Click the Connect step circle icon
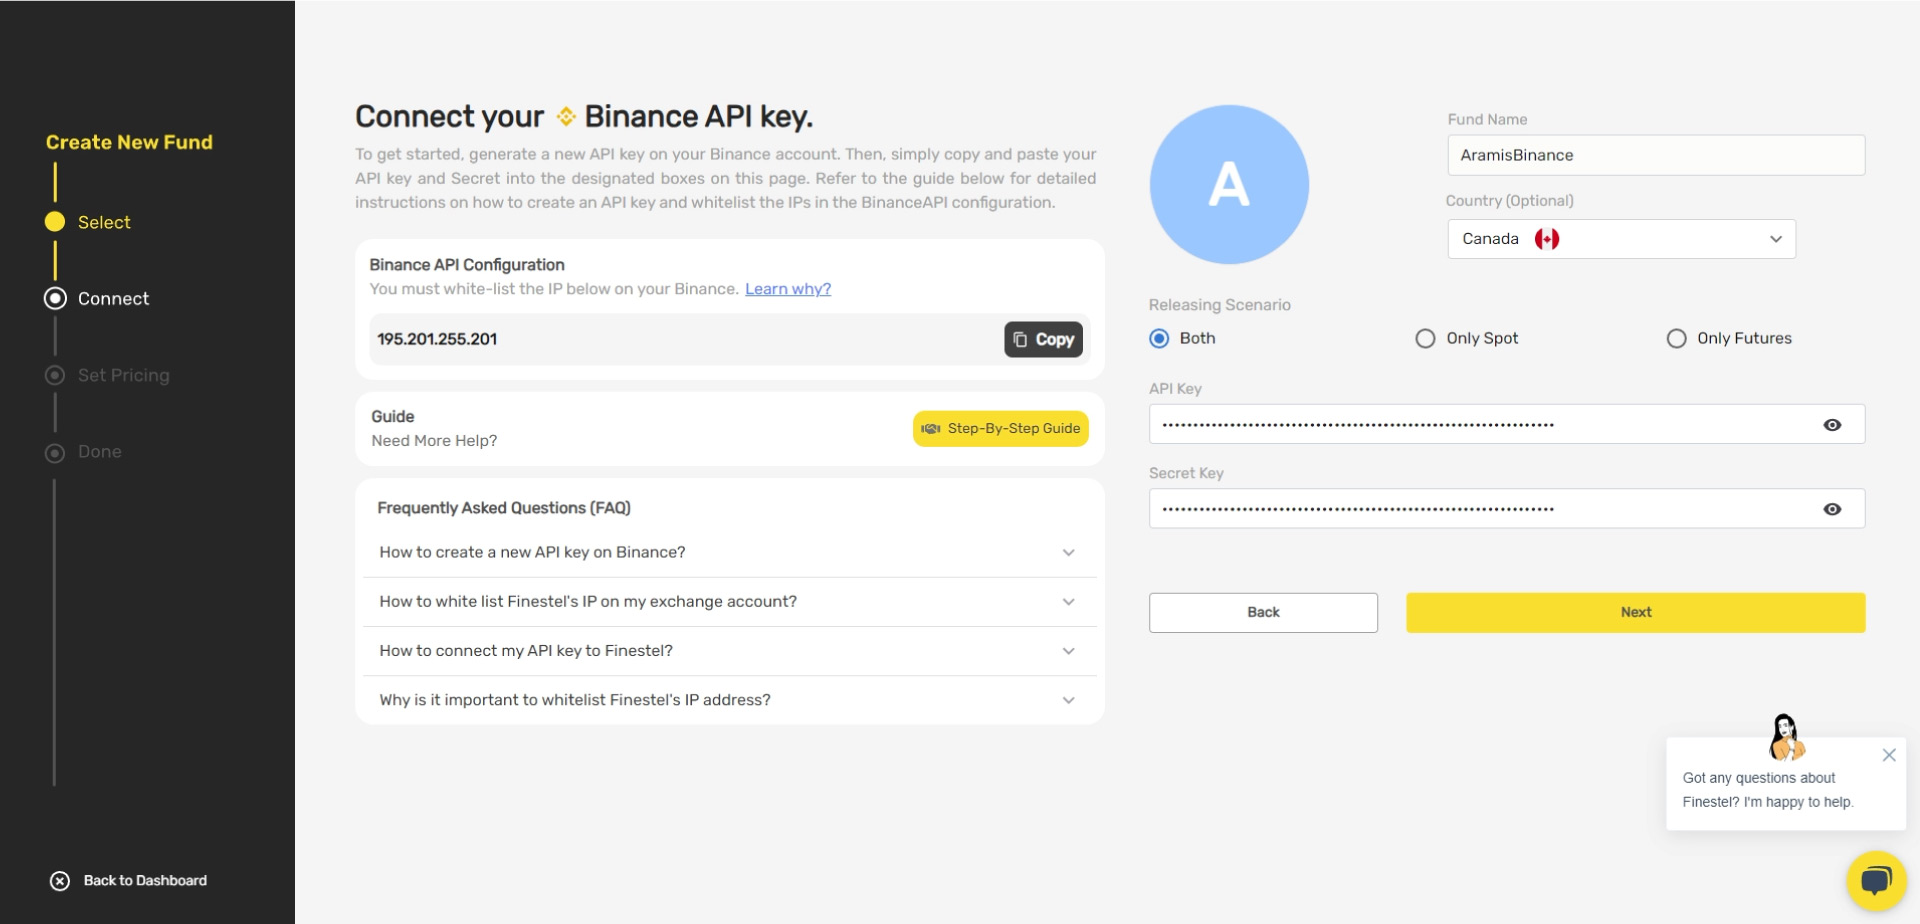The height and width of the screenshot is (924, 1920). point(55,298)
